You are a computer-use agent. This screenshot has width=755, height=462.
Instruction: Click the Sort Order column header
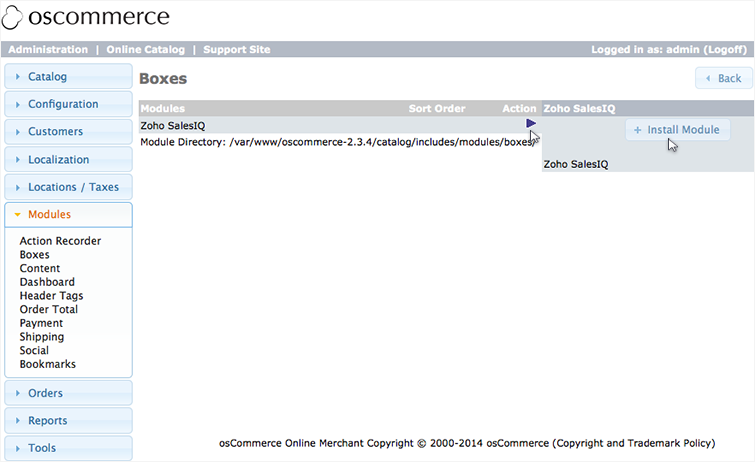point(437,108)
